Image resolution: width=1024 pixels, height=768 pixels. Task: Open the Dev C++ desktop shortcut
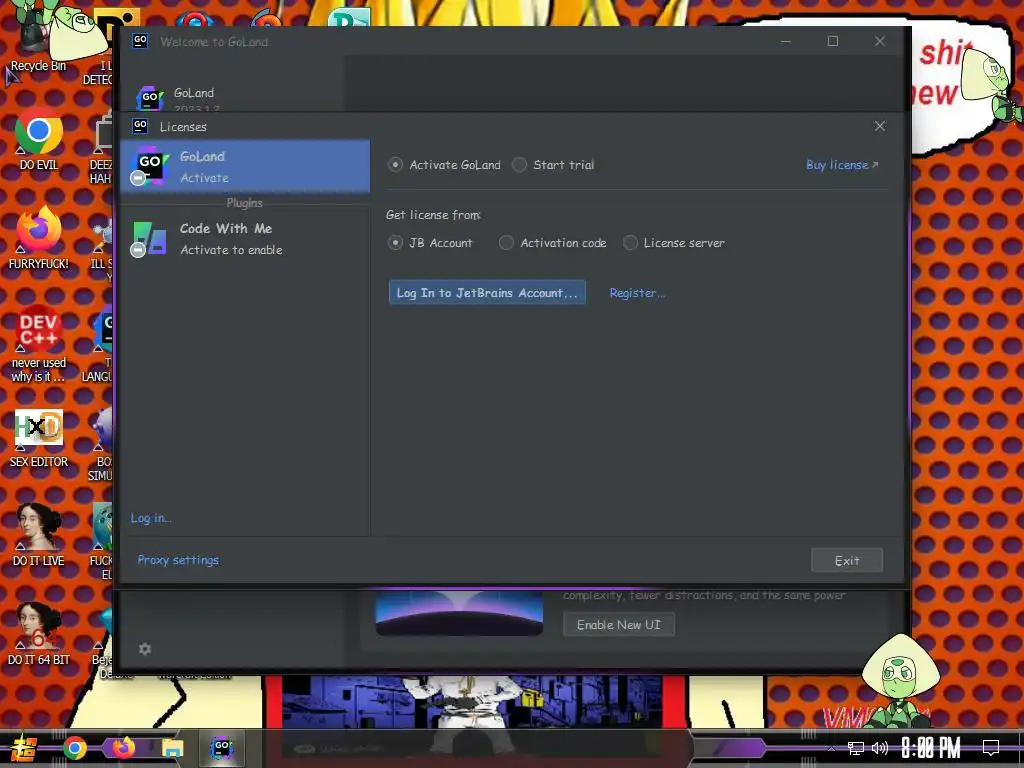pyautogui.click(x=39, y=344)
